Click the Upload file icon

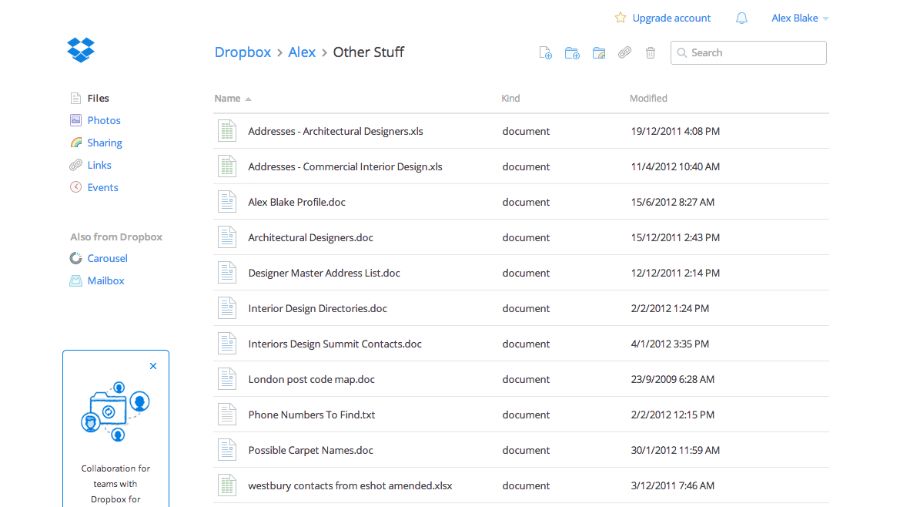click(x=546, y=53)
